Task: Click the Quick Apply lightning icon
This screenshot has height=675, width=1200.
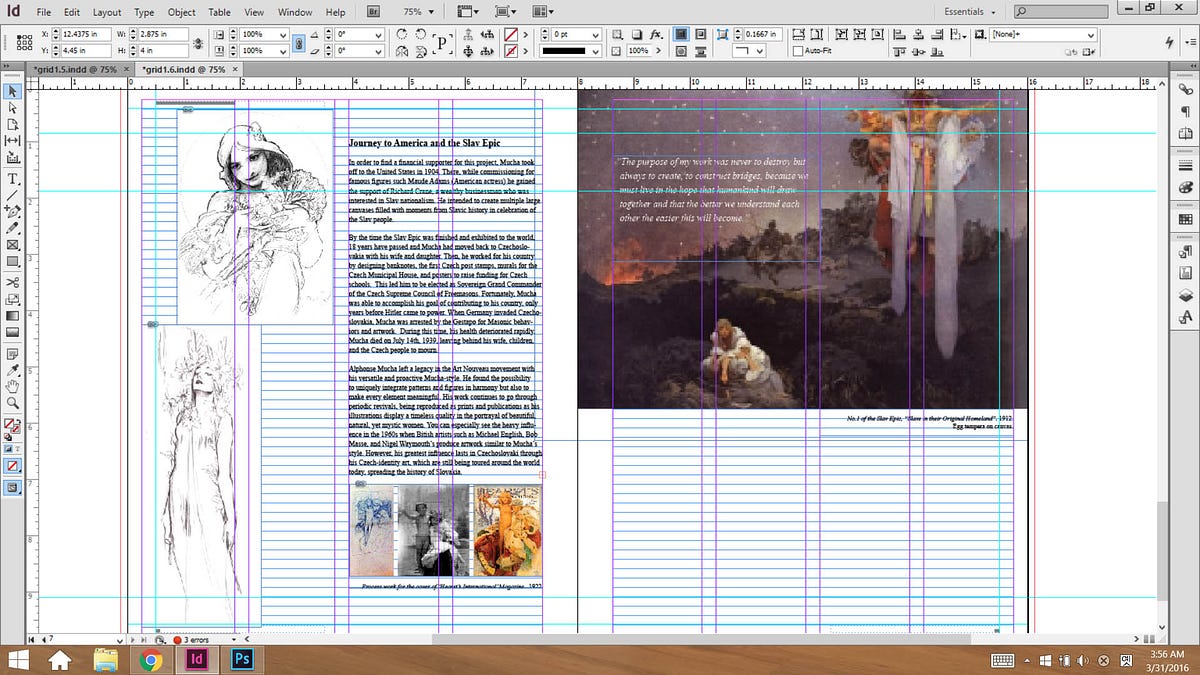Action: coord(1170,42)
